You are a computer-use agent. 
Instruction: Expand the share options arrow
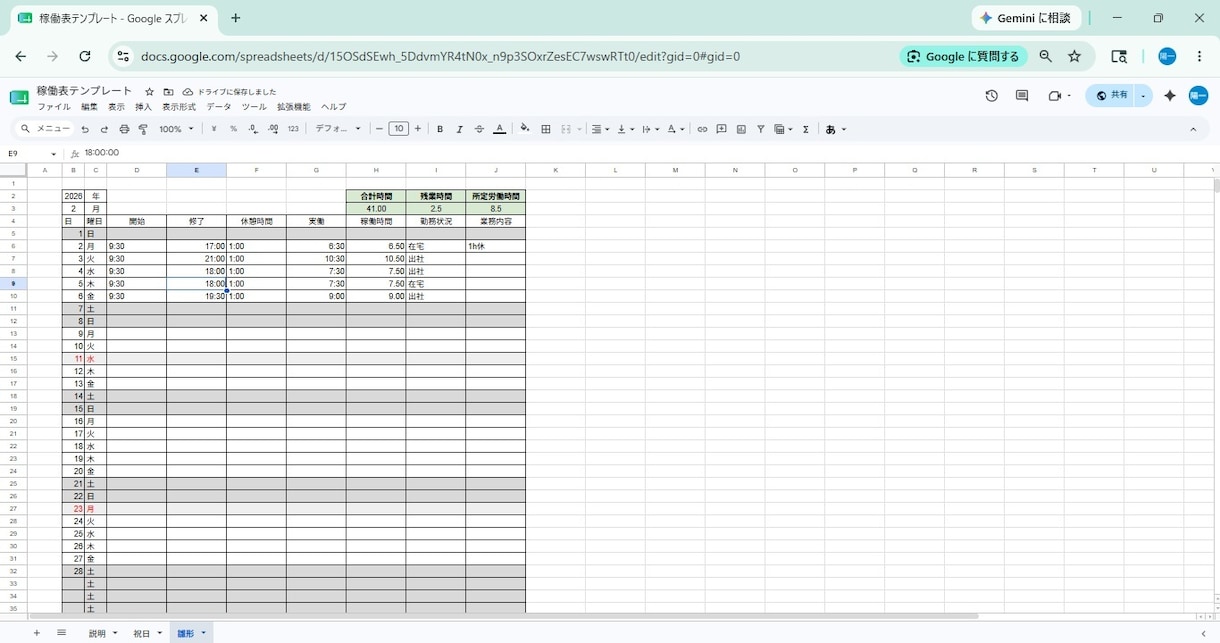tap(1143, 96)
